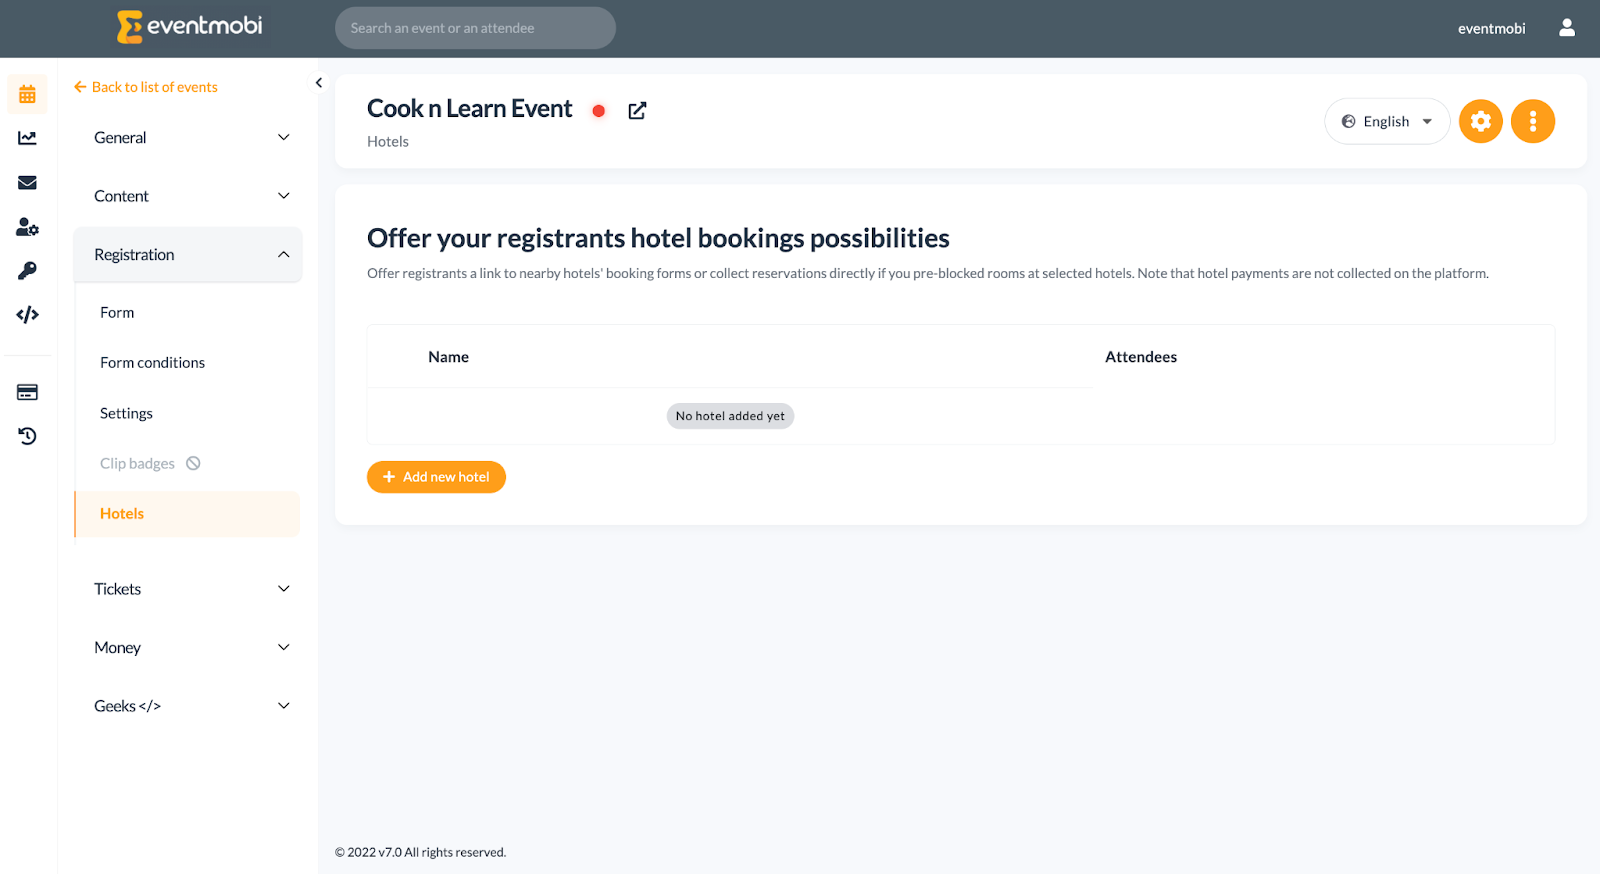Open event in new window icon
Viewport: 1600px width, 874px height.
637,111
